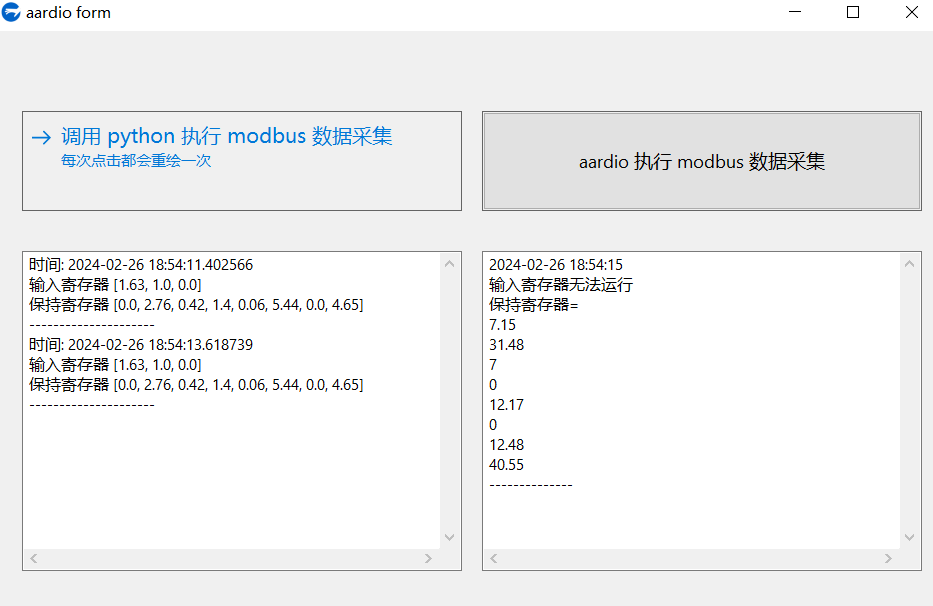
Task: Minimize the aardio form window
Action: (x=795, y=12)
